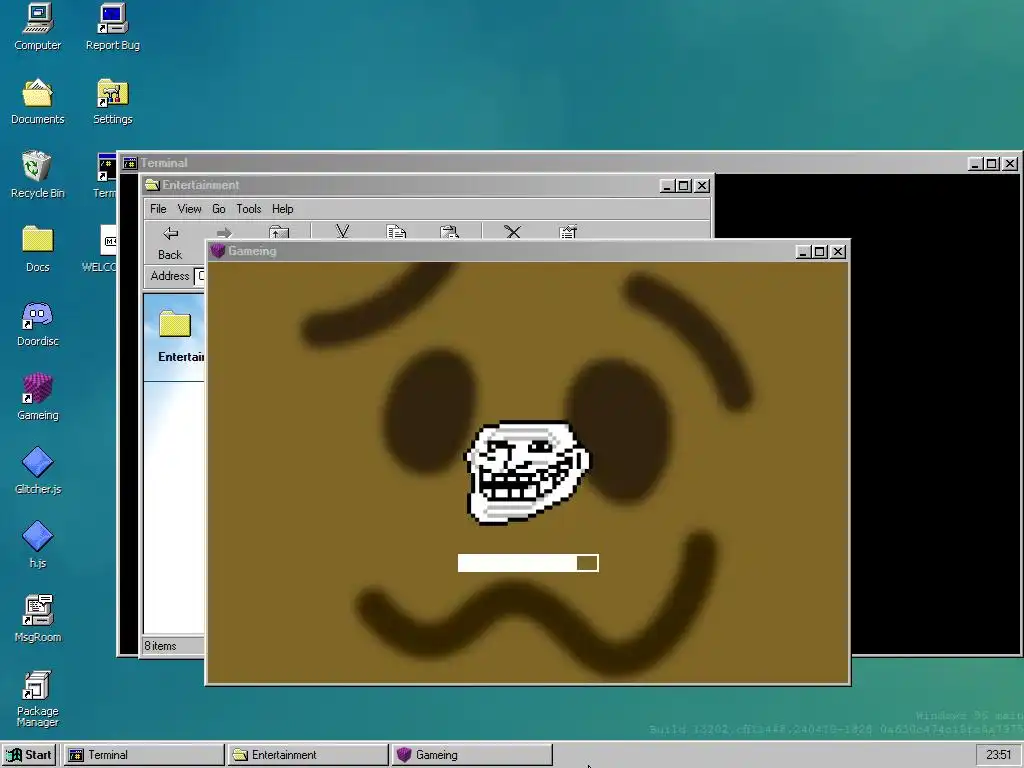Viewport: 1024px width, 768px height.
Task: Click the Gameing loading progress bar
Action: pos(528,563)
